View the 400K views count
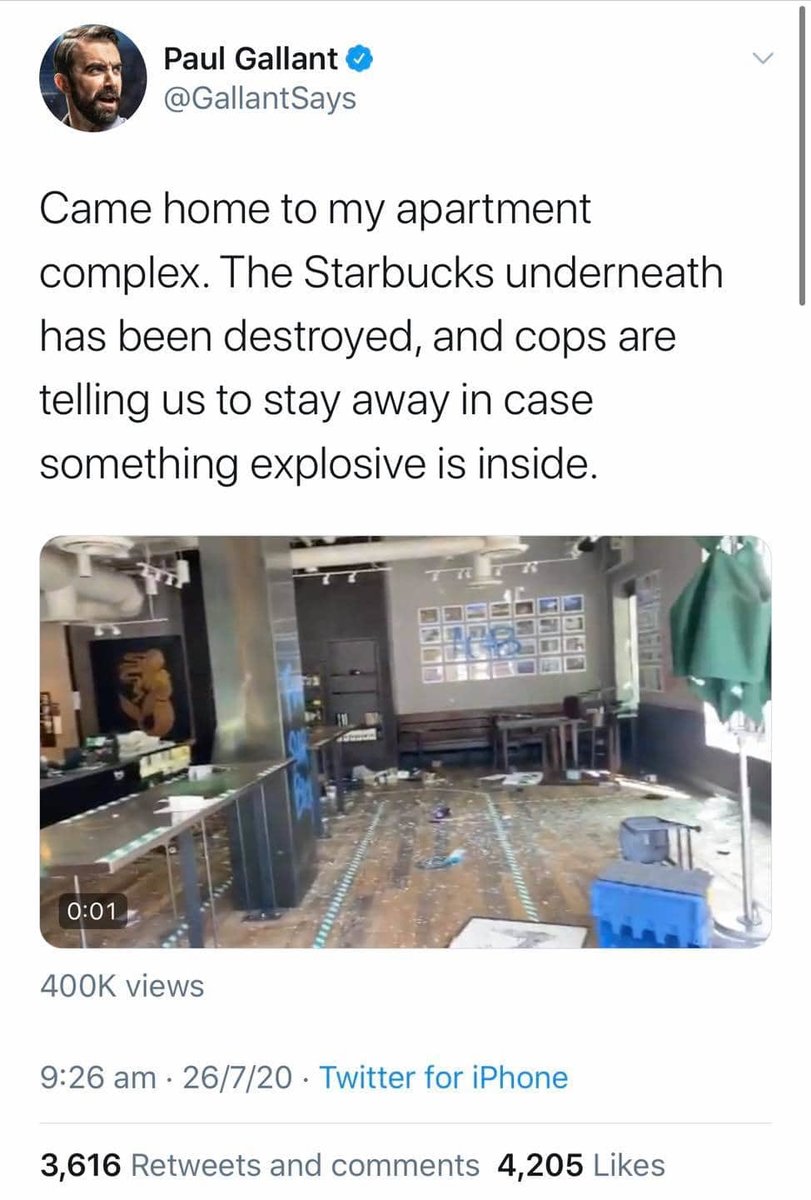 coord(122,986)
